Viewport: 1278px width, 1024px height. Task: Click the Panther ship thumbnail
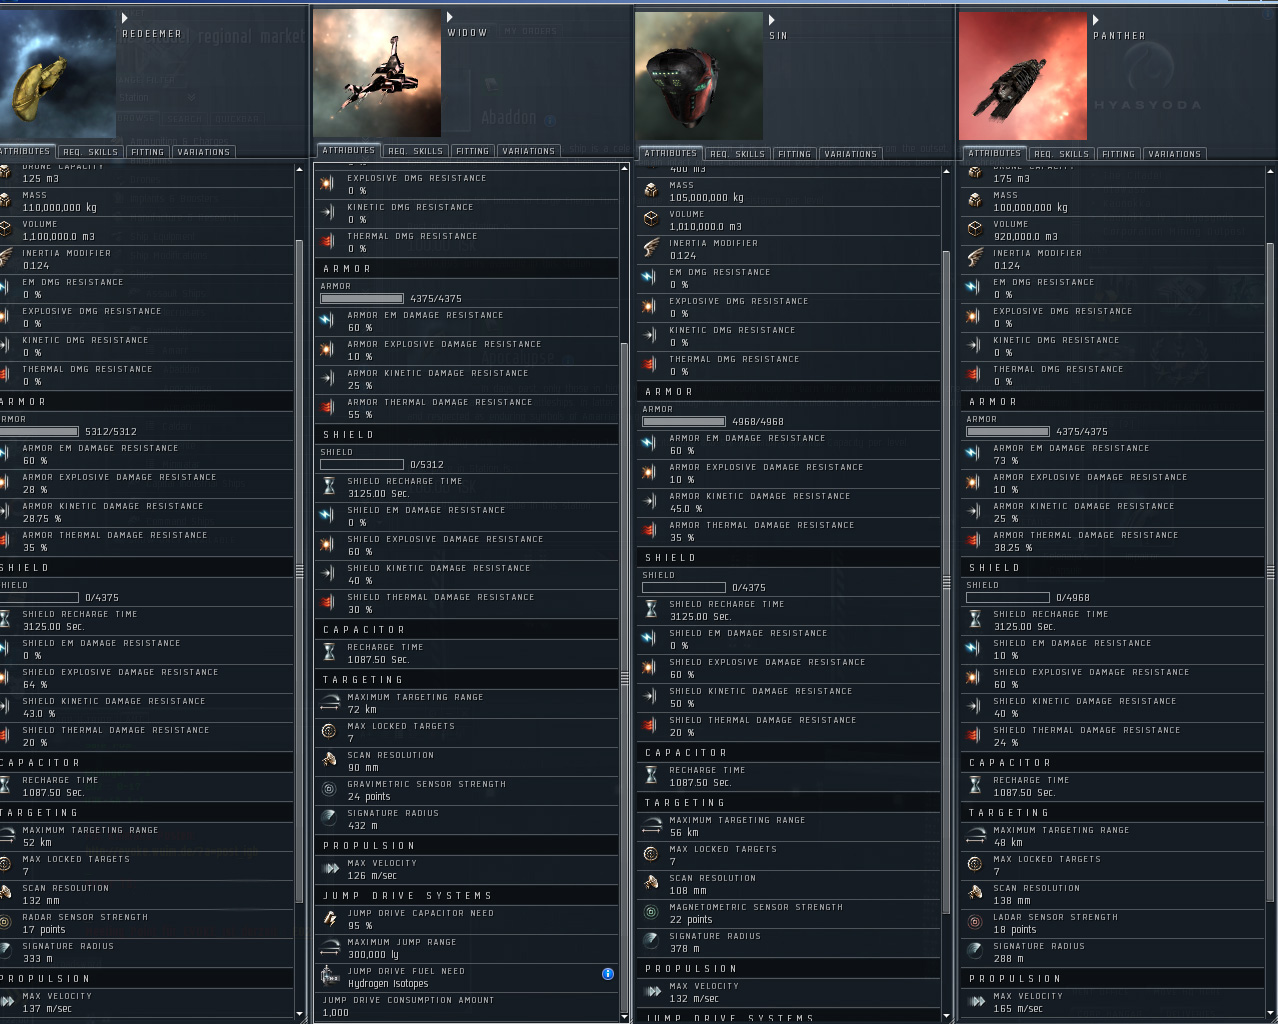coord(1023,76)
